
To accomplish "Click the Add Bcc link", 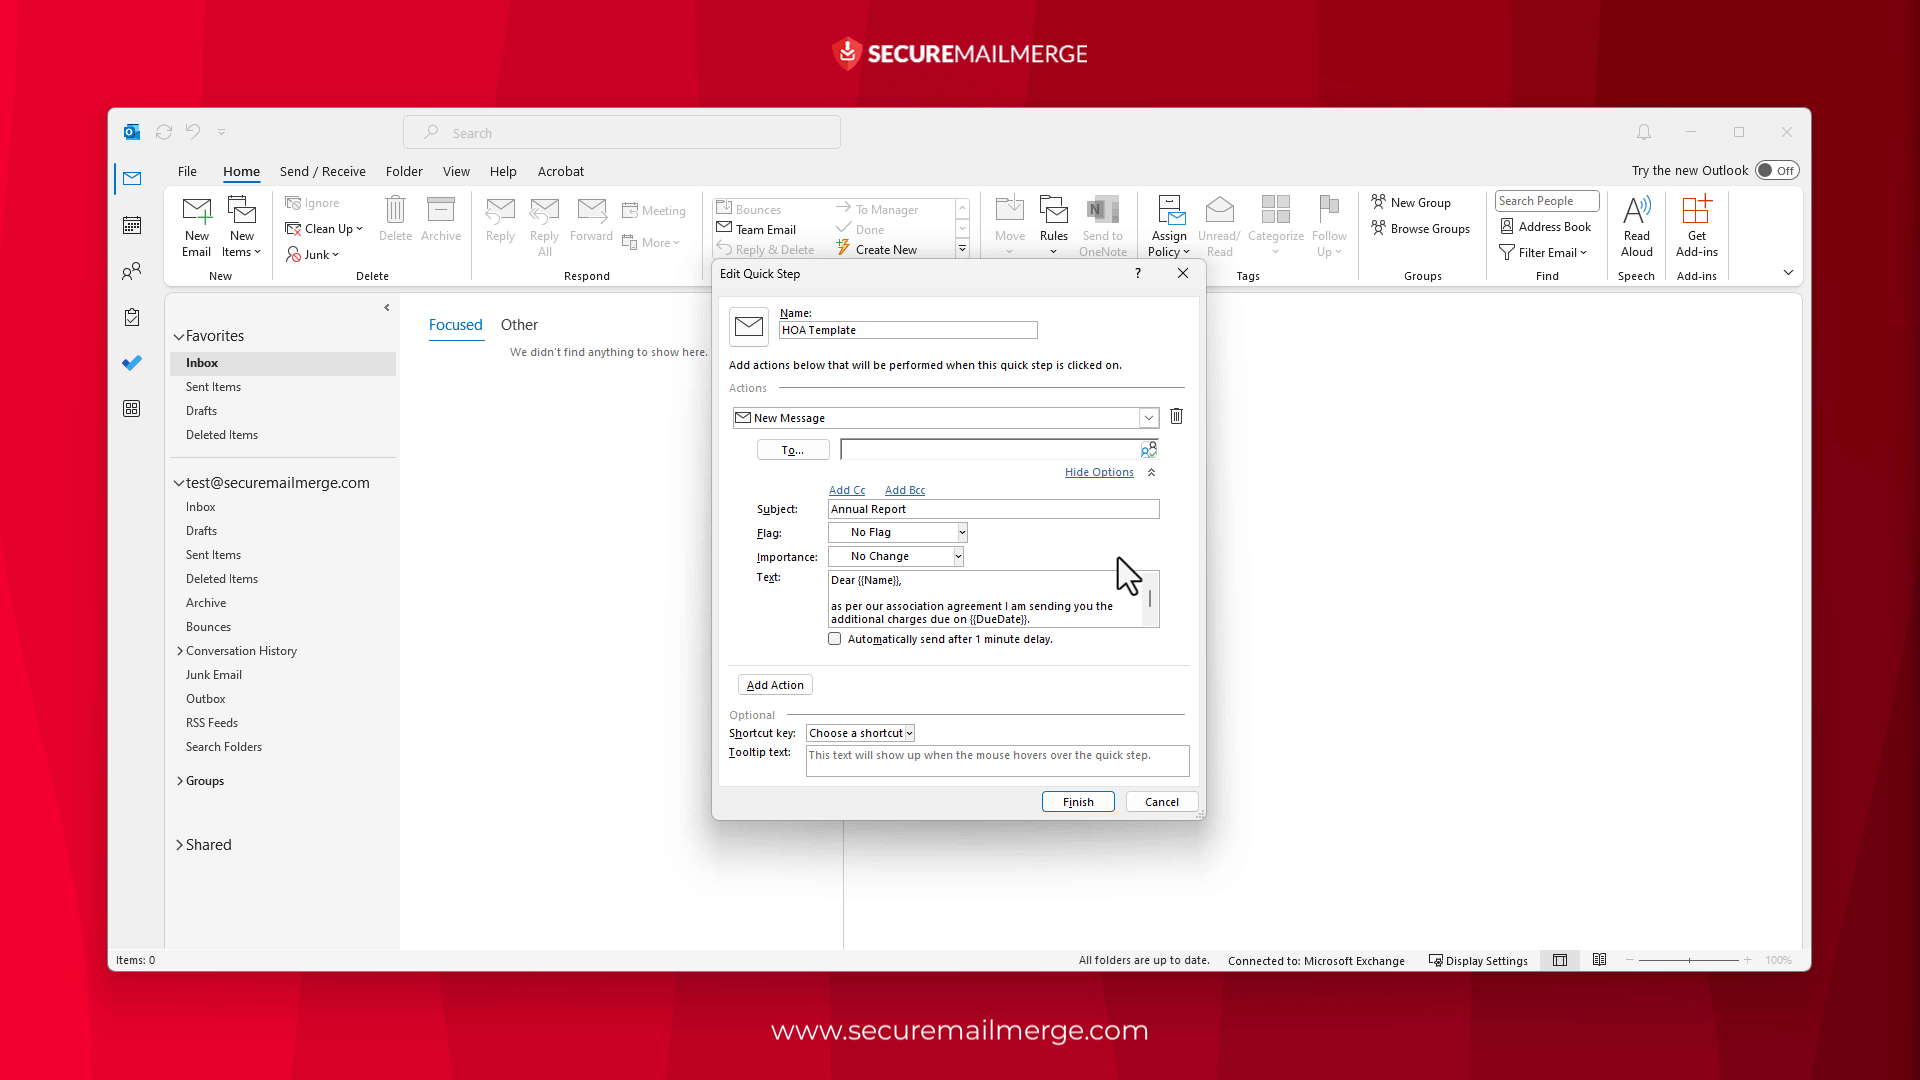I will [904, 490].
